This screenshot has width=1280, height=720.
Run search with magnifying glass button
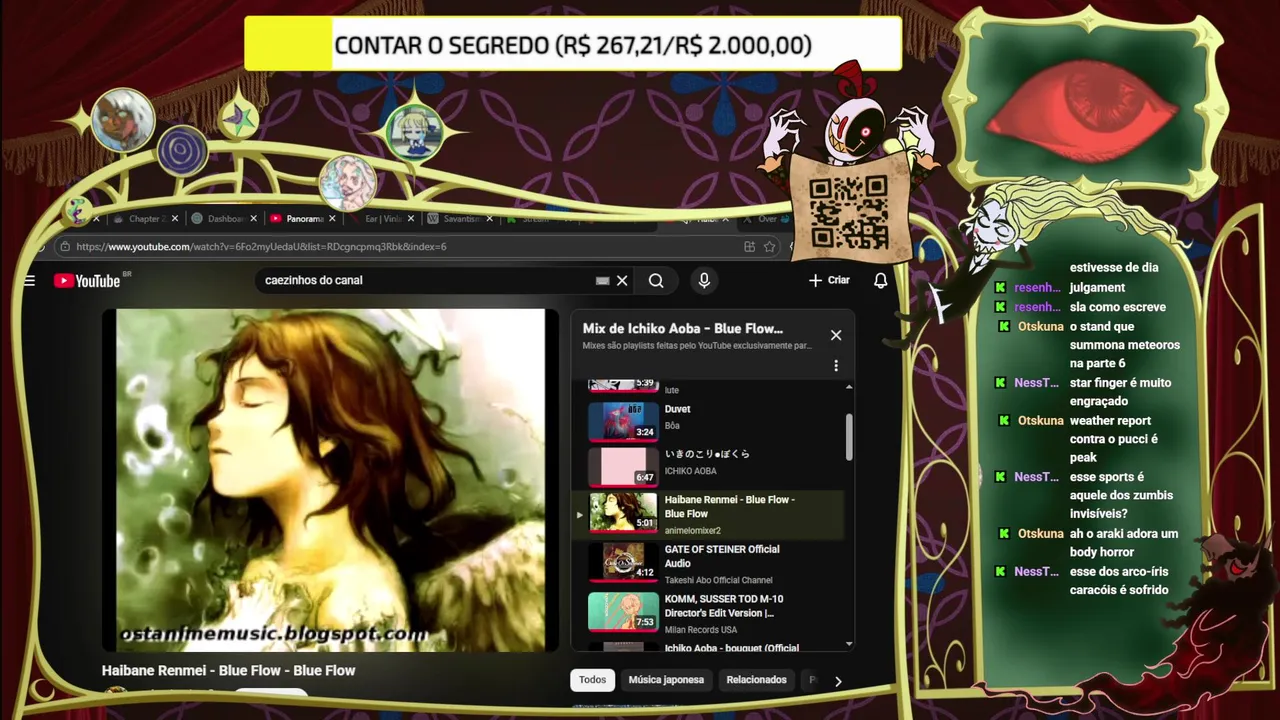(656, 281)
